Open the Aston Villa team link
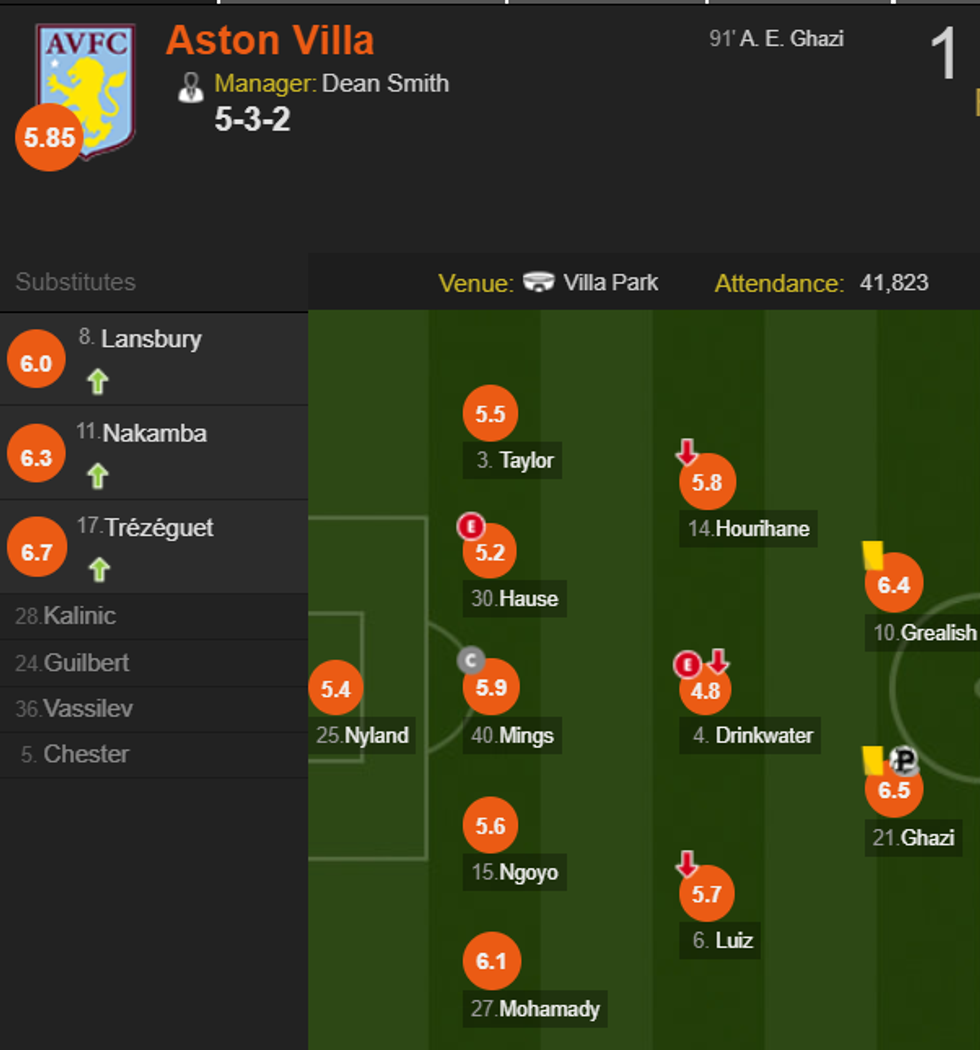Image resolution: width=980 pixels, height=1050 pixels. pos(270,41)
